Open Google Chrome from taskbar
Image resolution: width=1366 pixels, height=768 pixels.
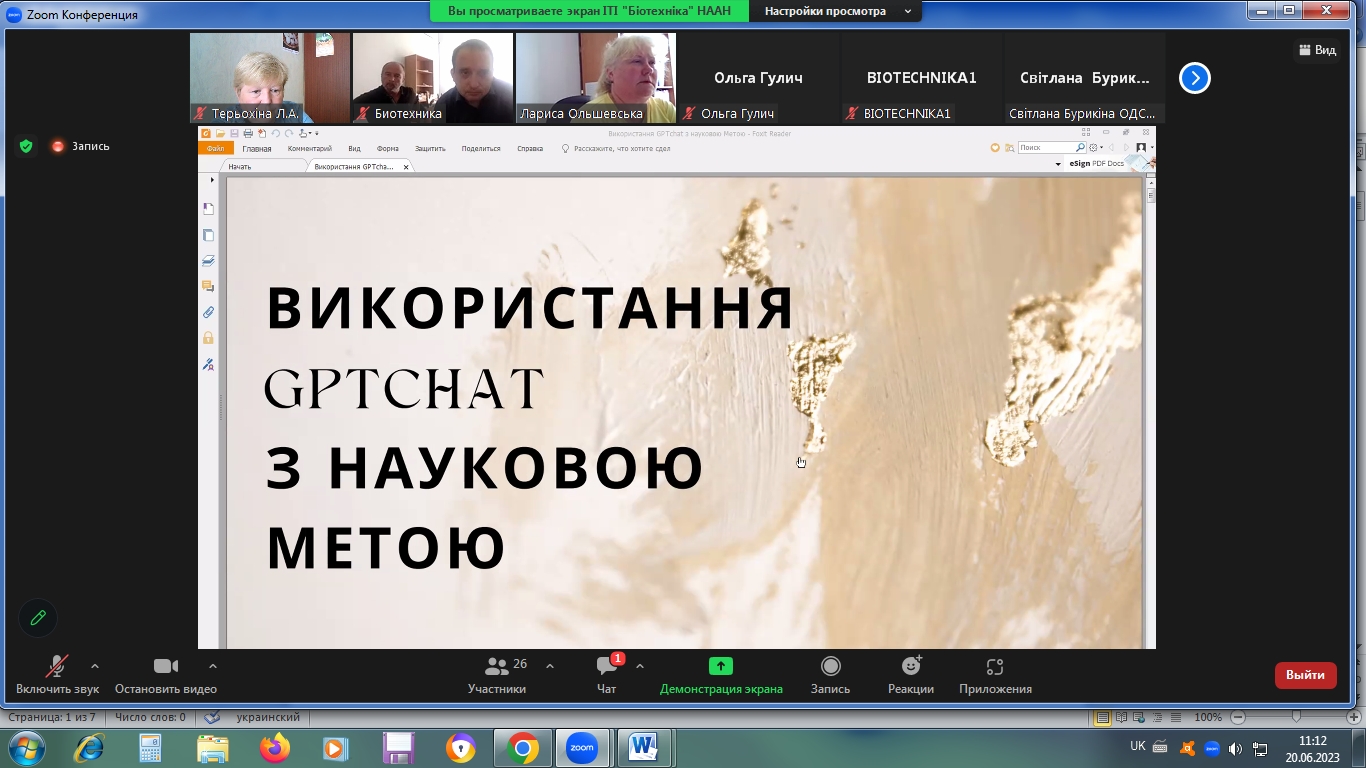coord(522,748)
